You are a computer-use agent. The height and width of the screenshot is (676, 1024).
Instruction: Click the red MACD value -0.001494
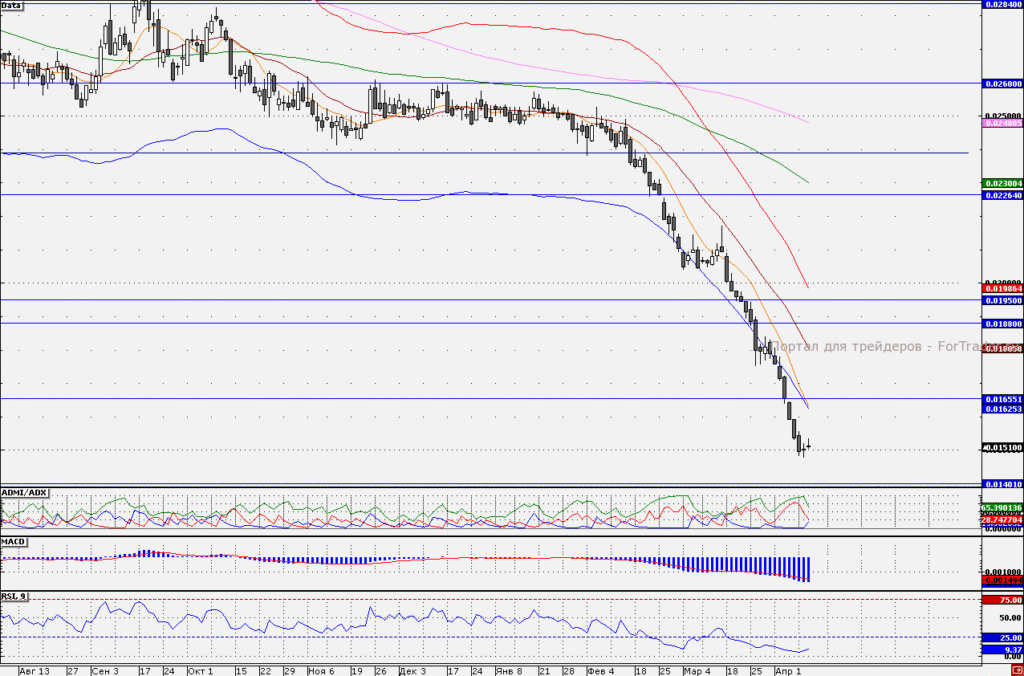tap(1003, 580)
